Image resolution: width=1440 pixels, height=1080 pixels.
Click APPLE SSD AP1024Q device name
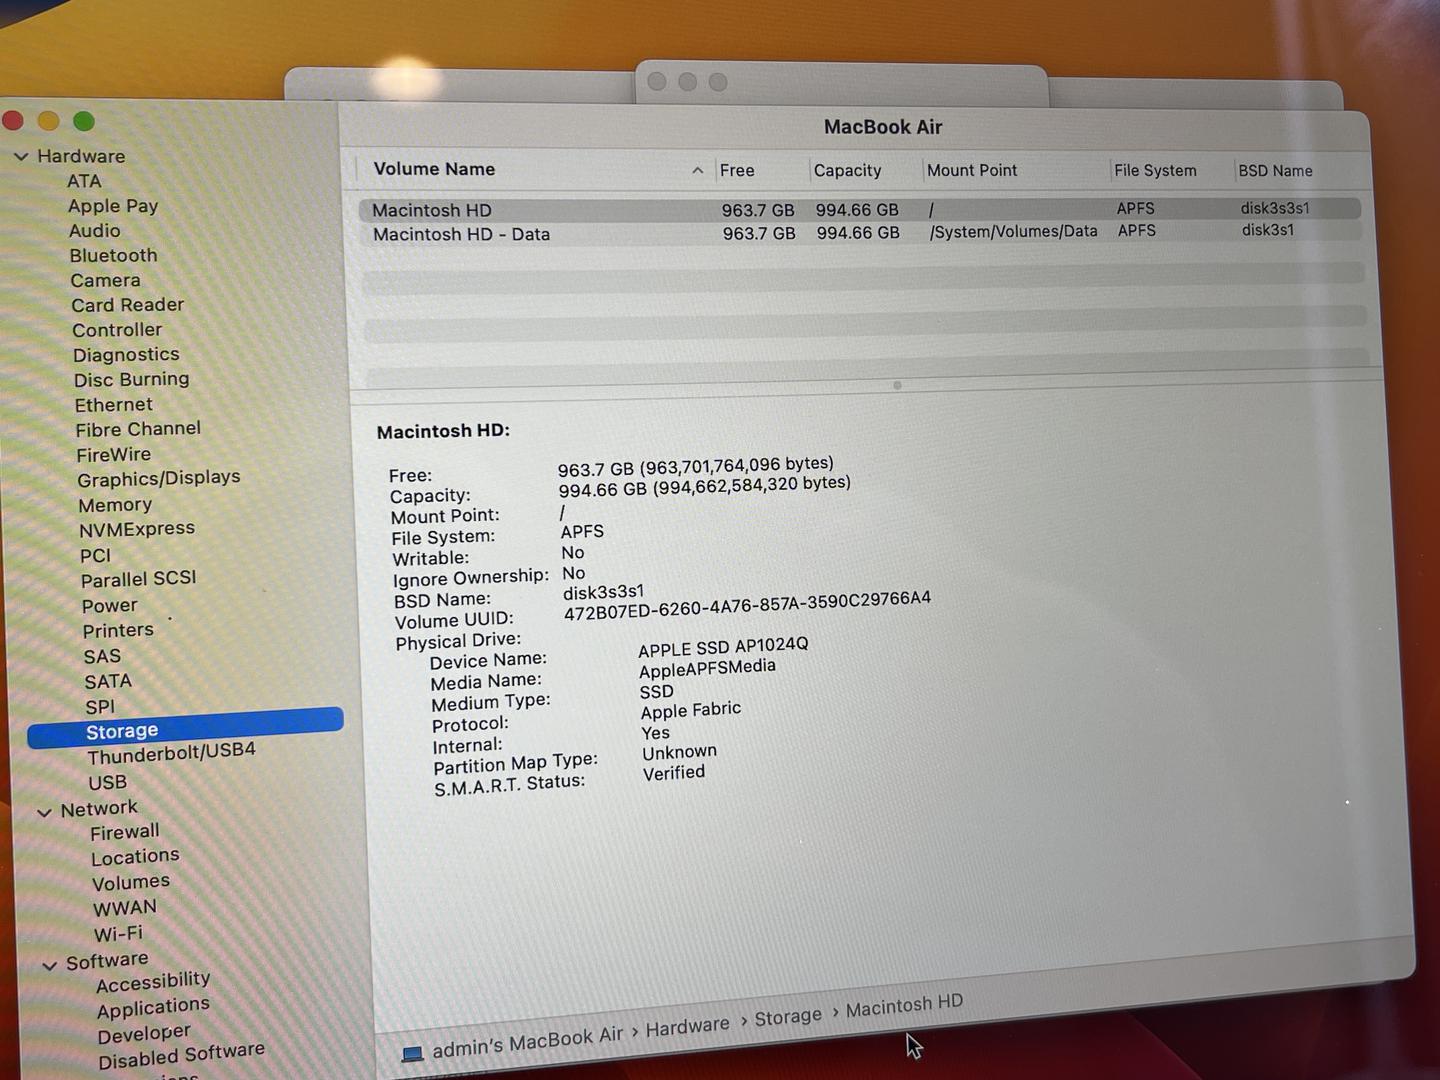coord(723,647)
